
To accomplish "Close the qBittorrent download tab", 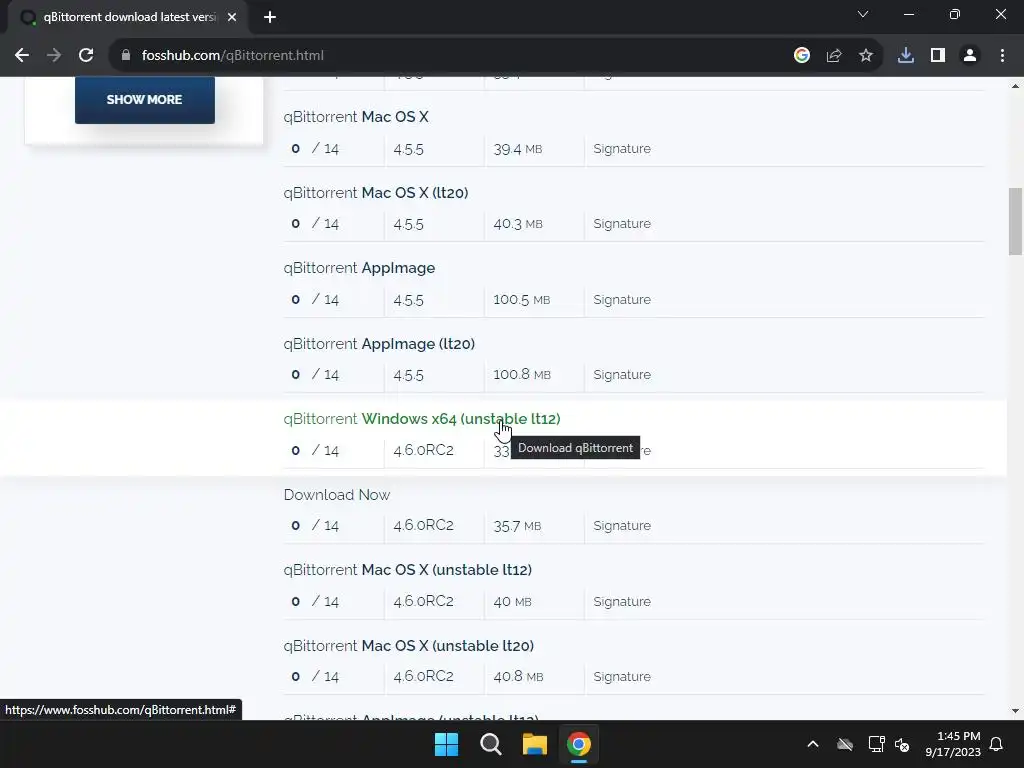I will click(232, 17).
